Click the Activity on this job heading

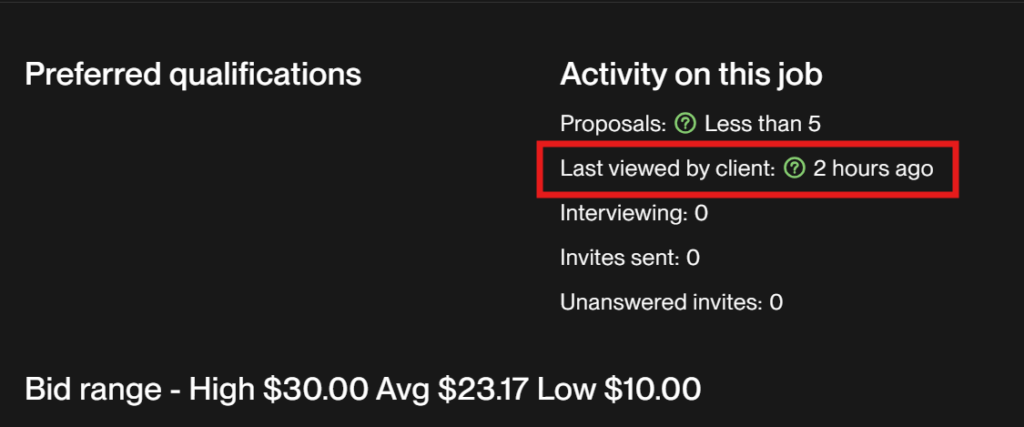(x=691, y=74)
